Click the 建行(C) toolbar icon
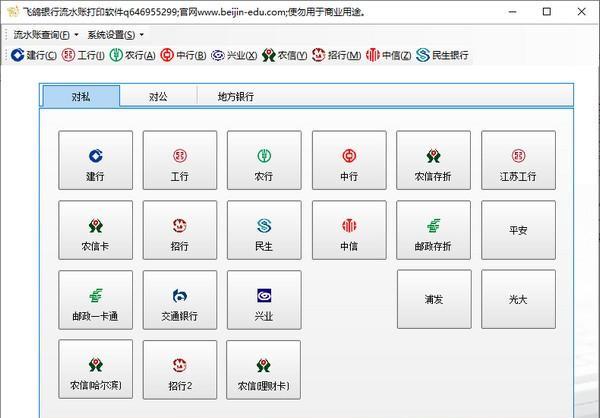 pos(34,55)
